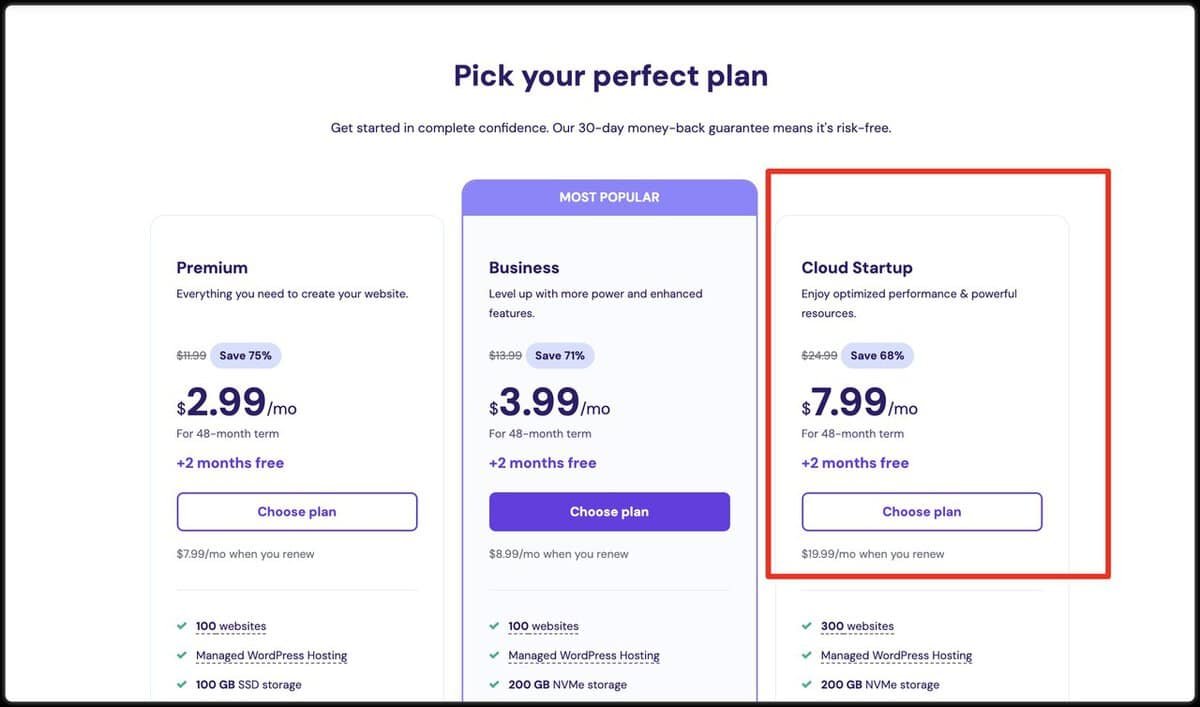
Task: Select Choose plan for Business
Action: pos(609,511)
